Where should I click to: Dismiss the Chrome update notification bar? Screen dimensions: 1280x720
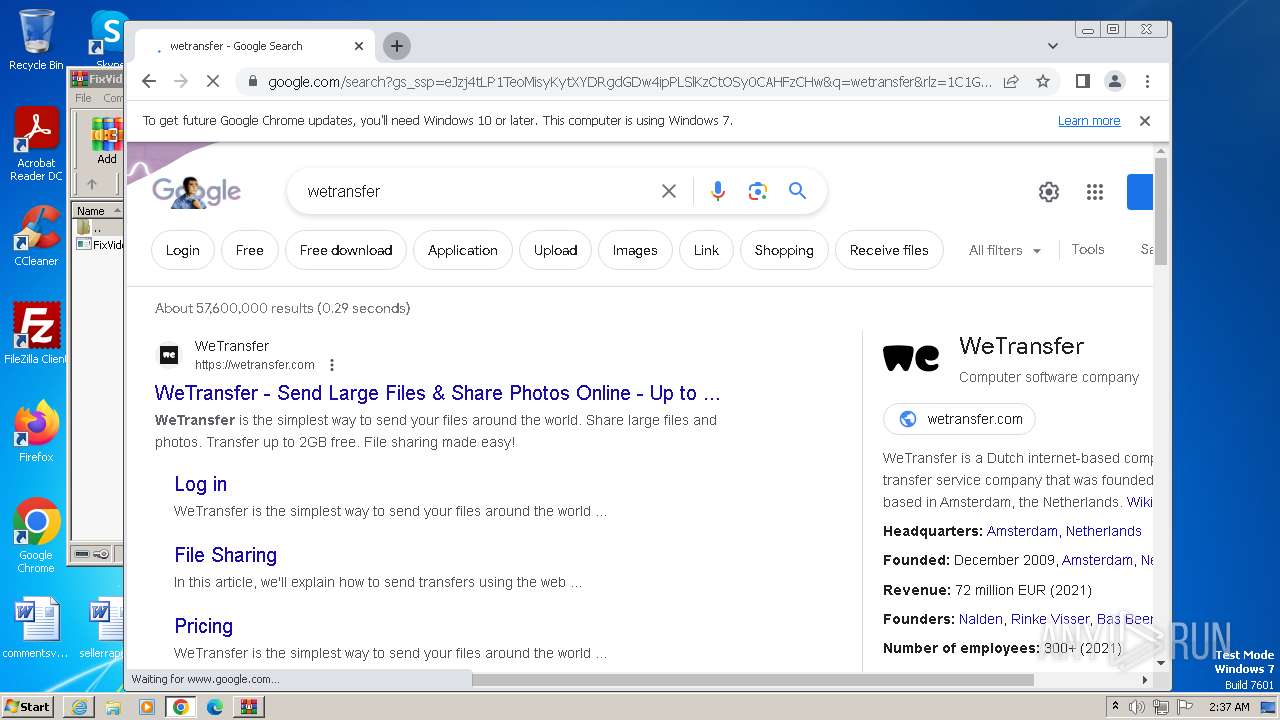pyautogui.click(x=1145, y=121)
